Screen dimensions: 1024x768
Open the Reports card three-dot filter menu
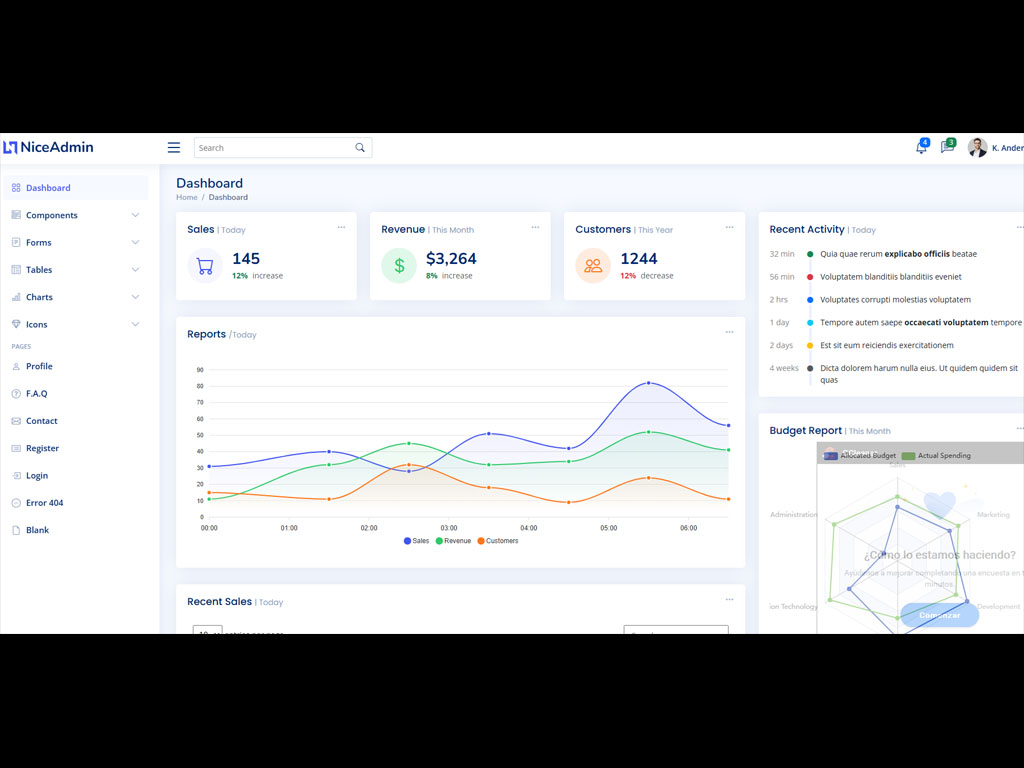pos(730,332)
